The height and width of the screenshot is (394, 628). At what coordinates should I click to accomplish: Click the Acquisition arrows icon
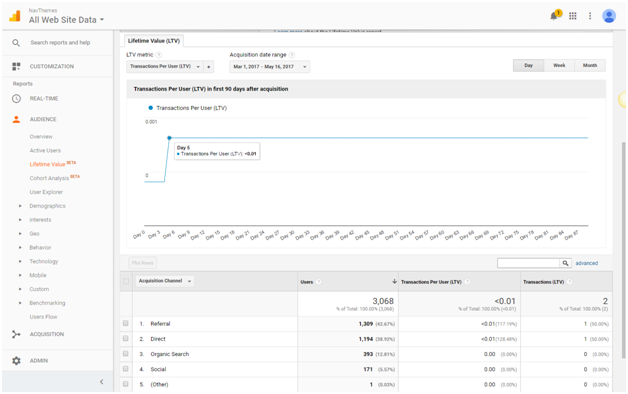(16, 334)
